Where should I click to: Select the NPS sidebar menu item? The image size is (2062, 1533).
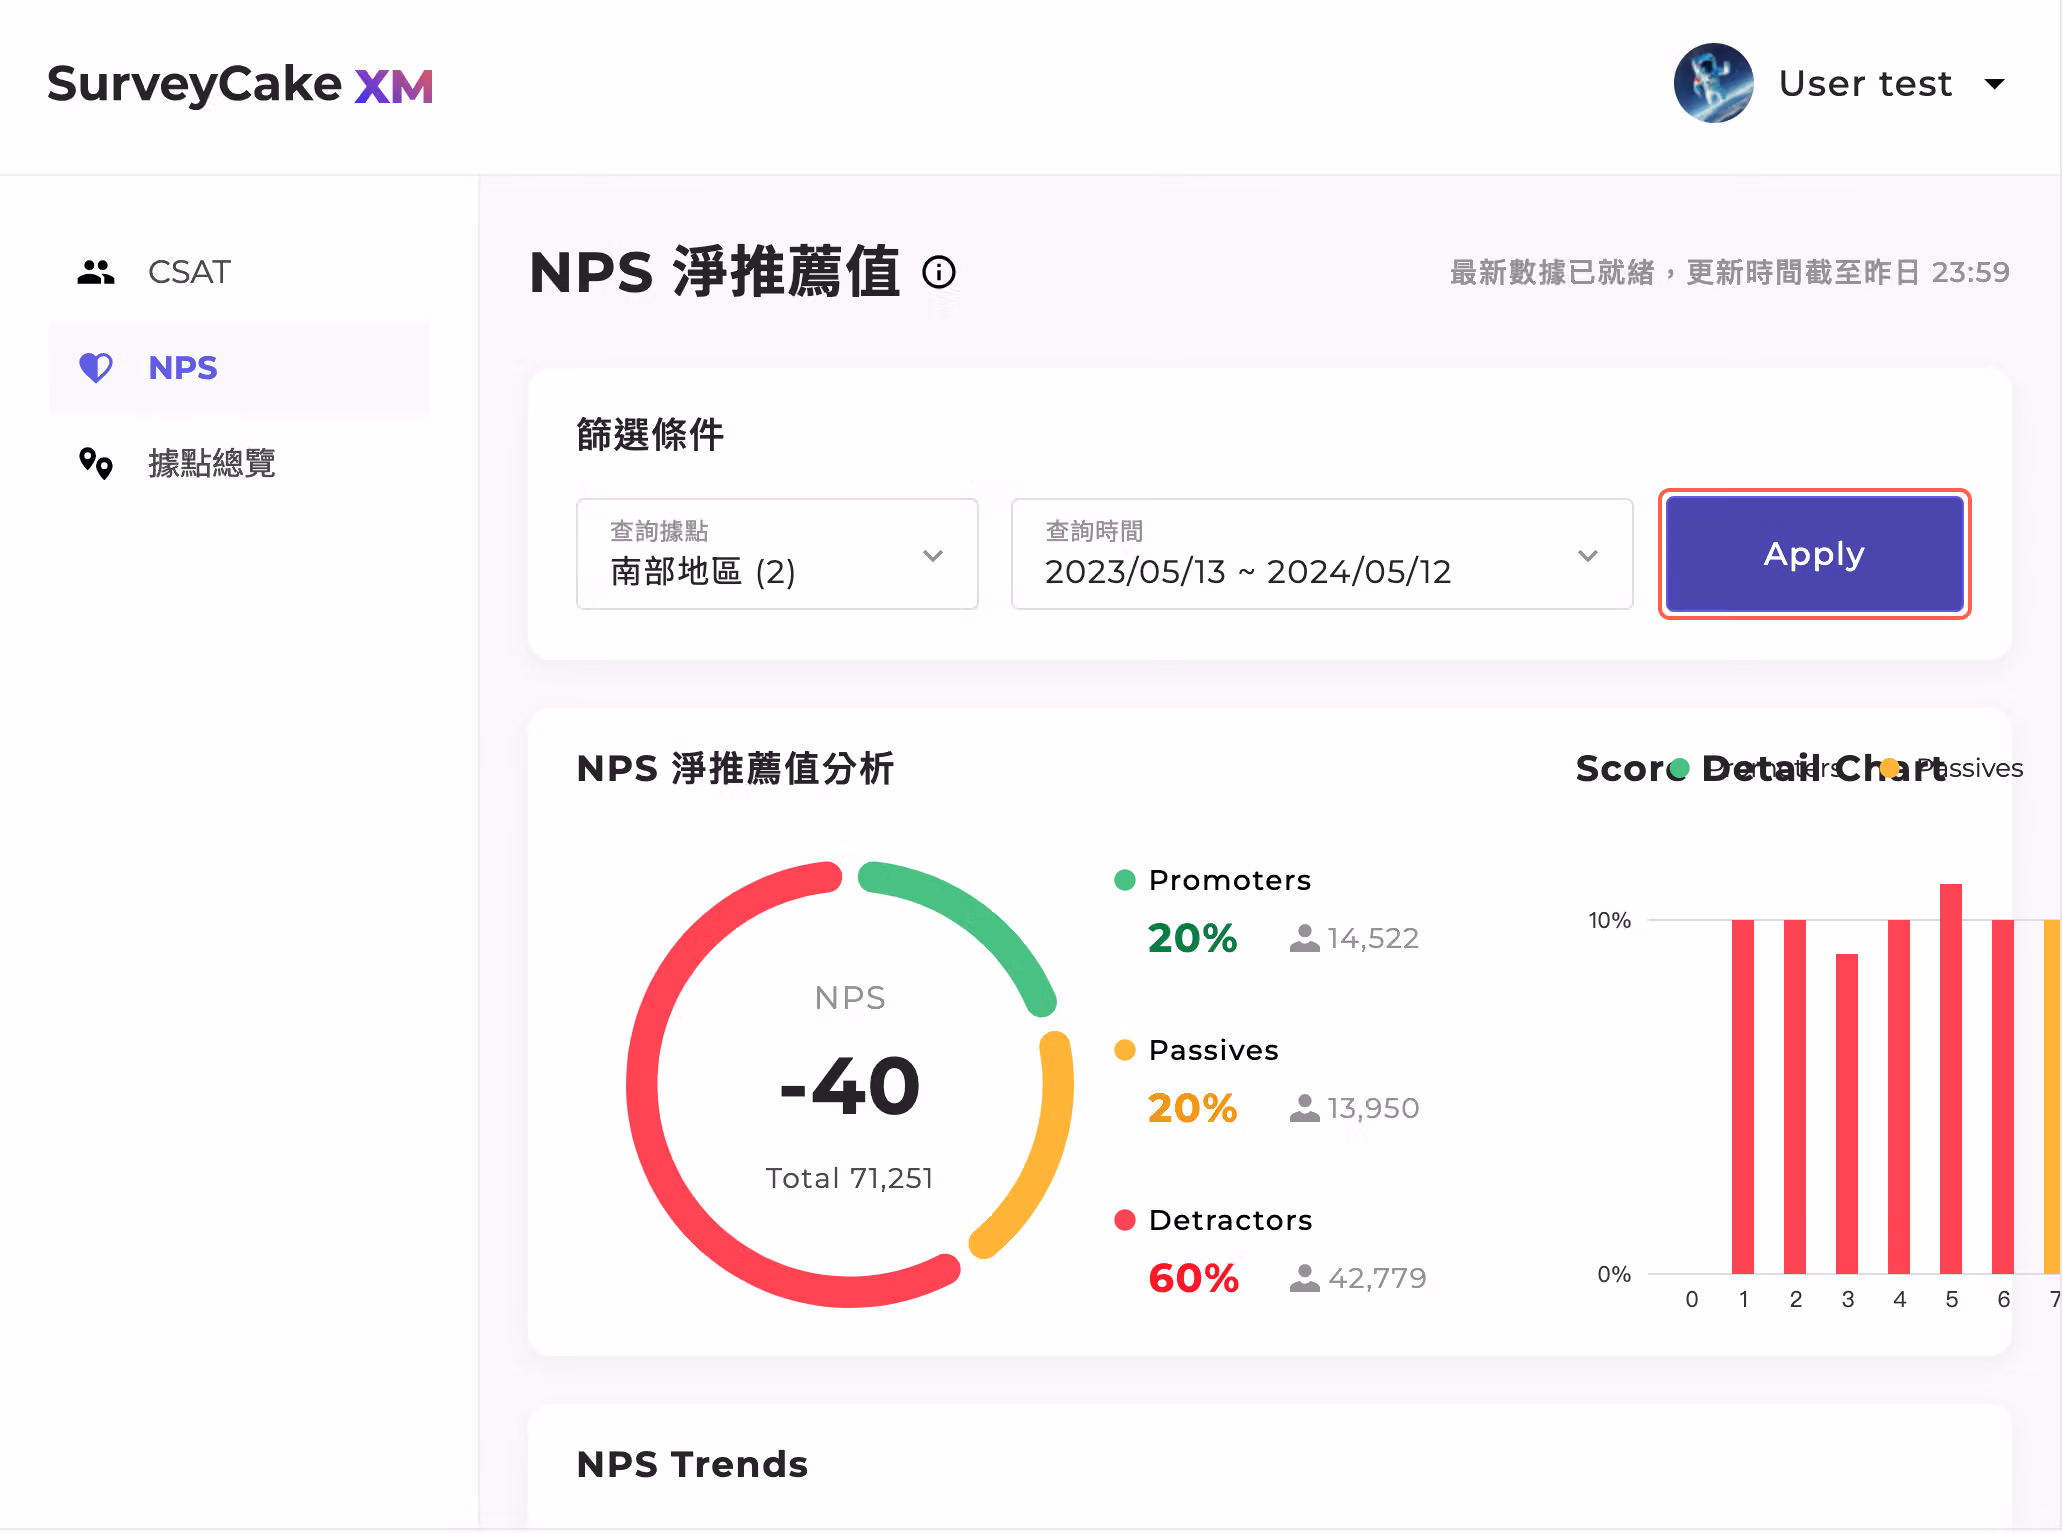click(x=239, y=368)
